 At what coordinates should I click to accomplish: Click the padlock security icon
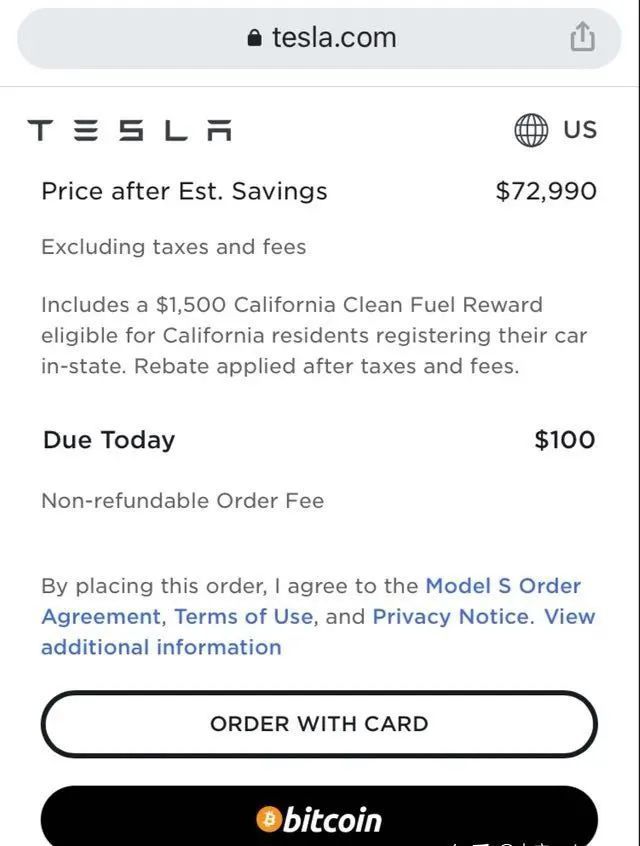(x=254, y=39)
